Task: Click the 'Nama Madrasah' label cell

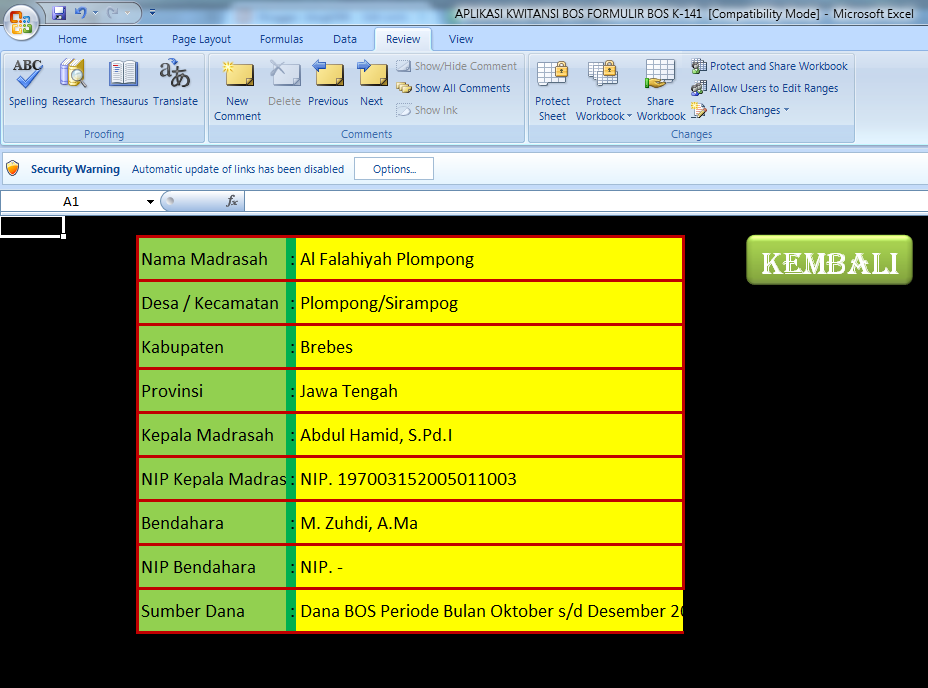Action: tap(213, 259)
